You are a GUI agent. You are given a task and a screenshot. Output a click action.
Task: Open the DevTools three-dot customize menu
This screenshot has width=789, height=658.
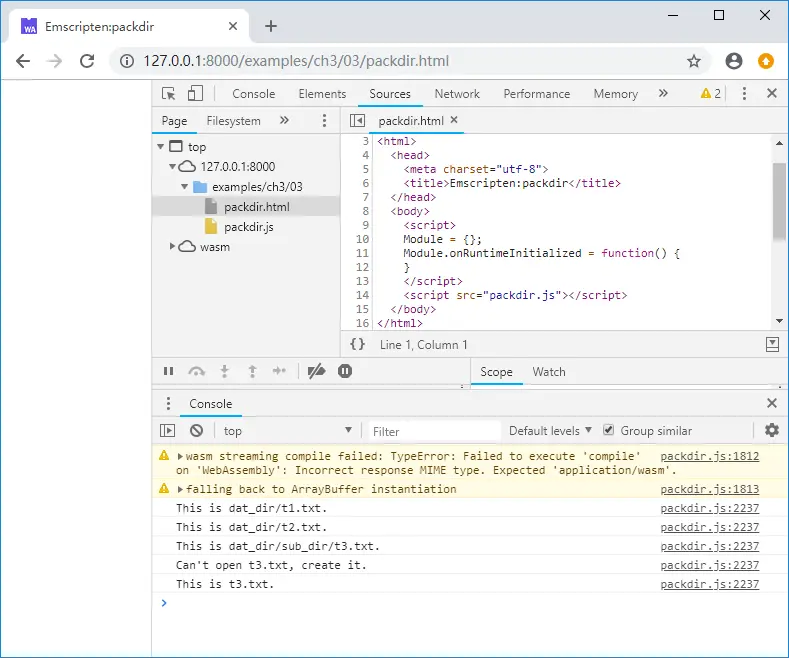pos(744,94)
